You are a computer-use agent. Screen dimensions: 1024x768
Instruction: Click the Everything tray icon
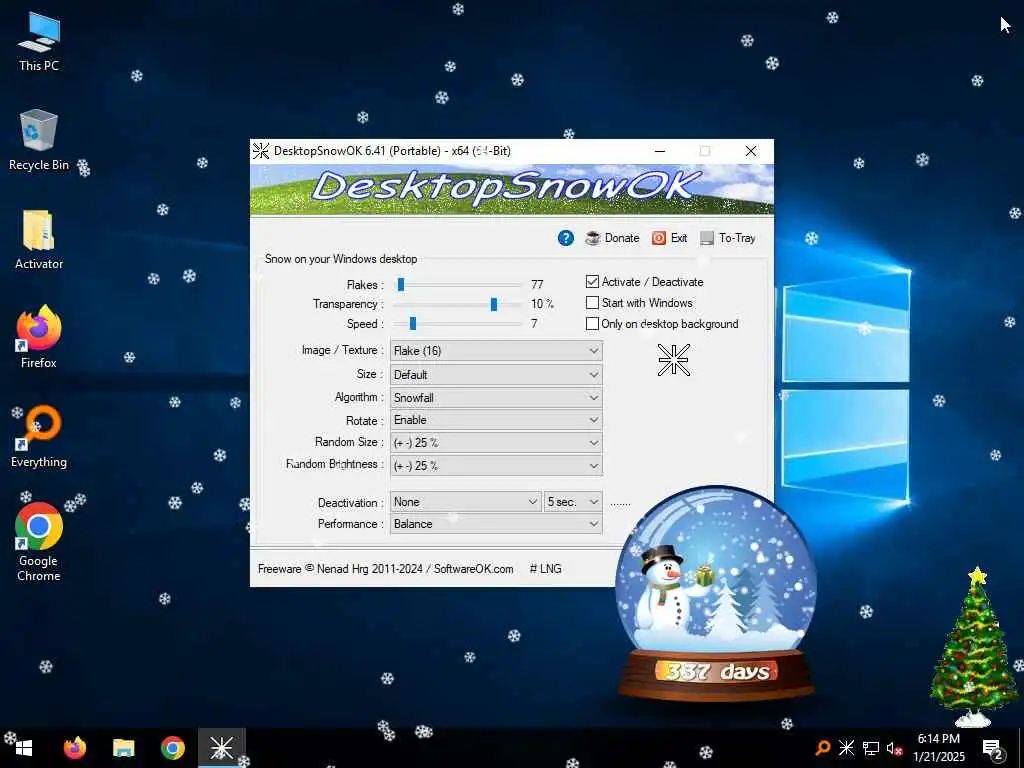(823, 748)
